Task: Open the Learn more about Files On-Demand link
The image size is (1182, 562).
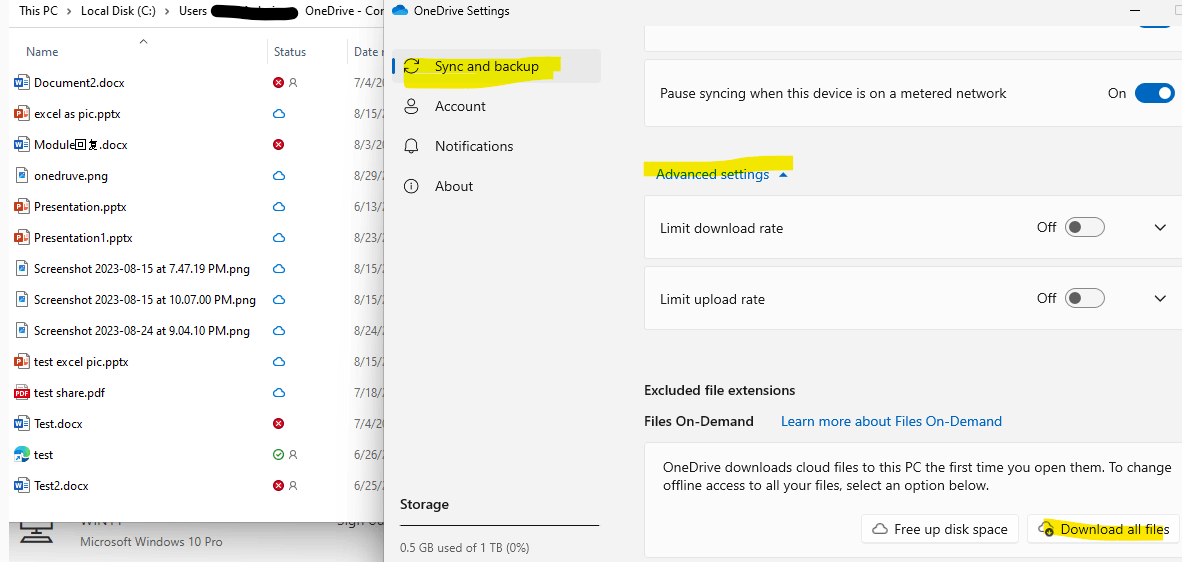Action: click(x=891, y=421)
